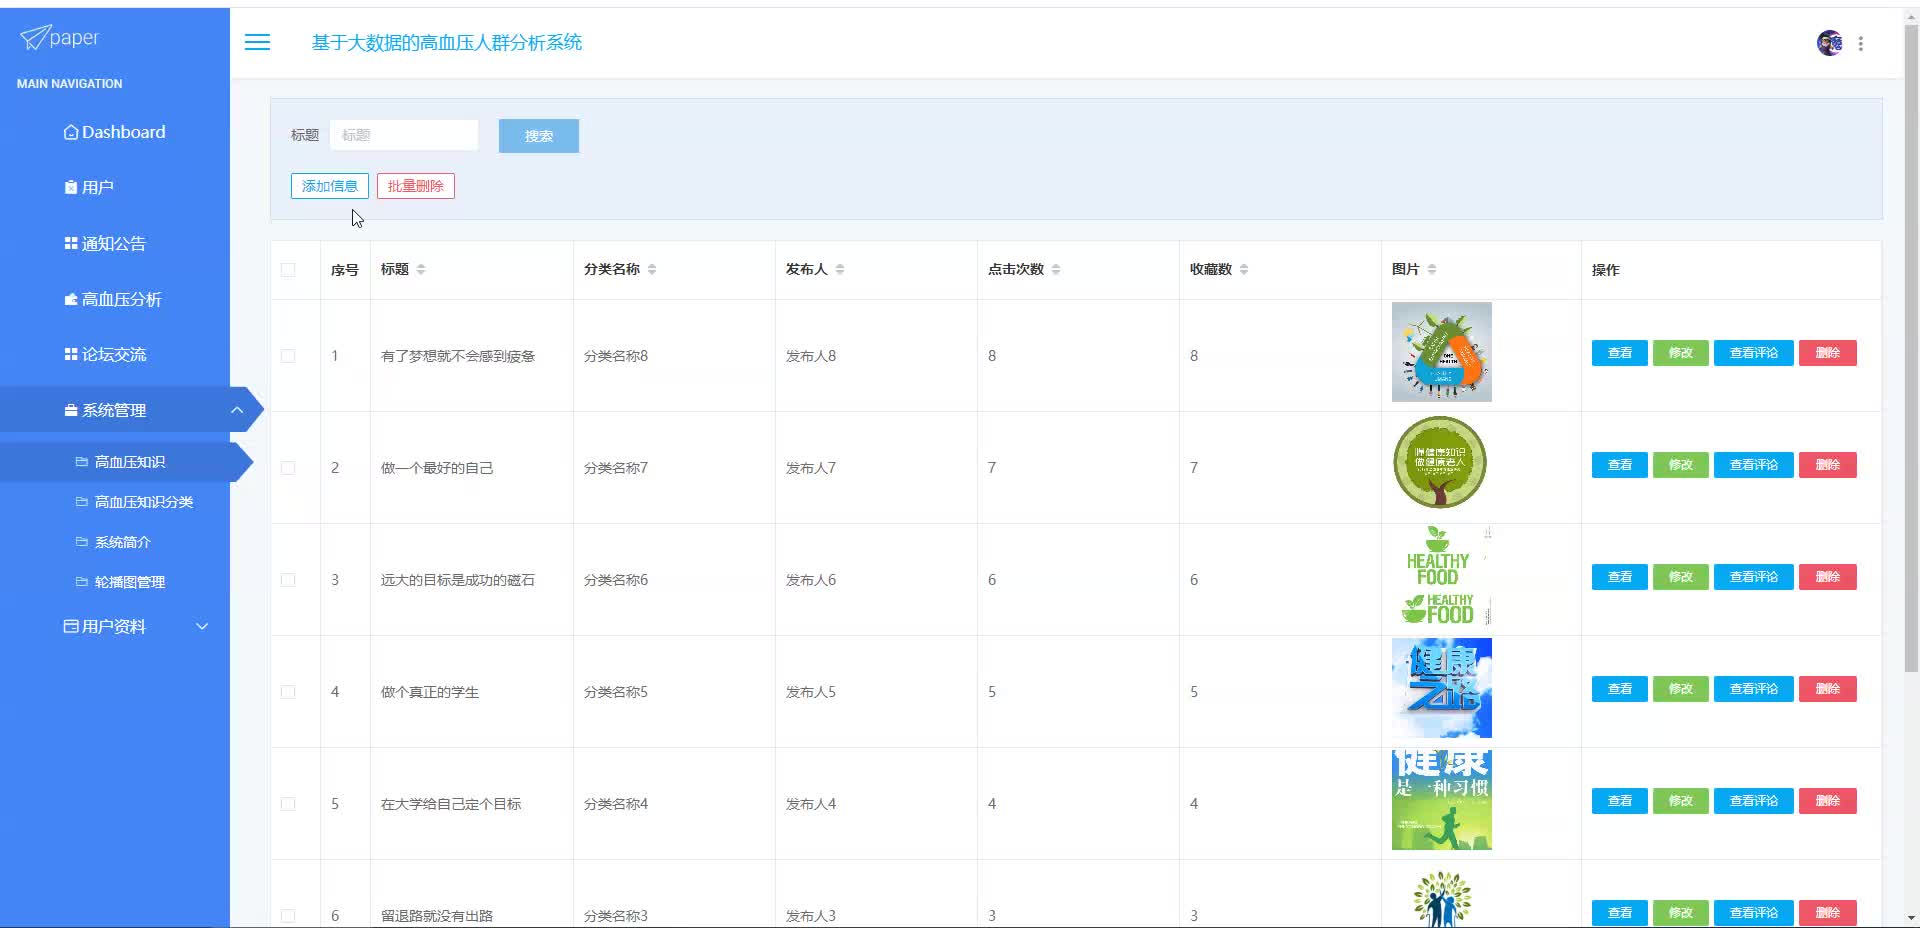Screen dimensions: 1920x928
Task: Check the checkbox for row 2
Action: 288,468
